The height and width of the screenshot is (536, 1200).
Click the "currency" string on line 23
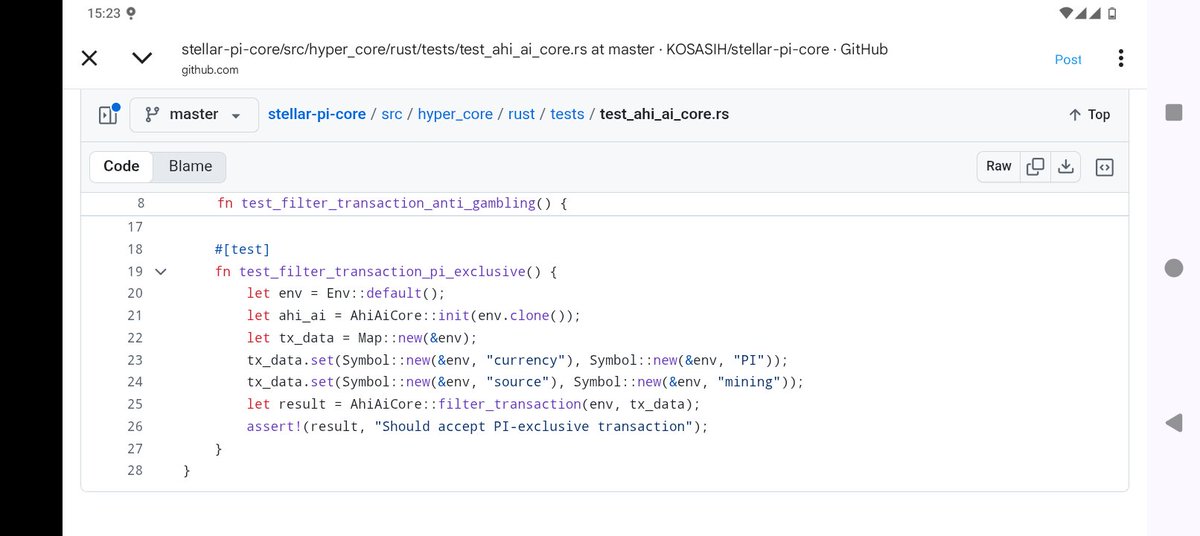pyautogui.click(x=525, y=359)
